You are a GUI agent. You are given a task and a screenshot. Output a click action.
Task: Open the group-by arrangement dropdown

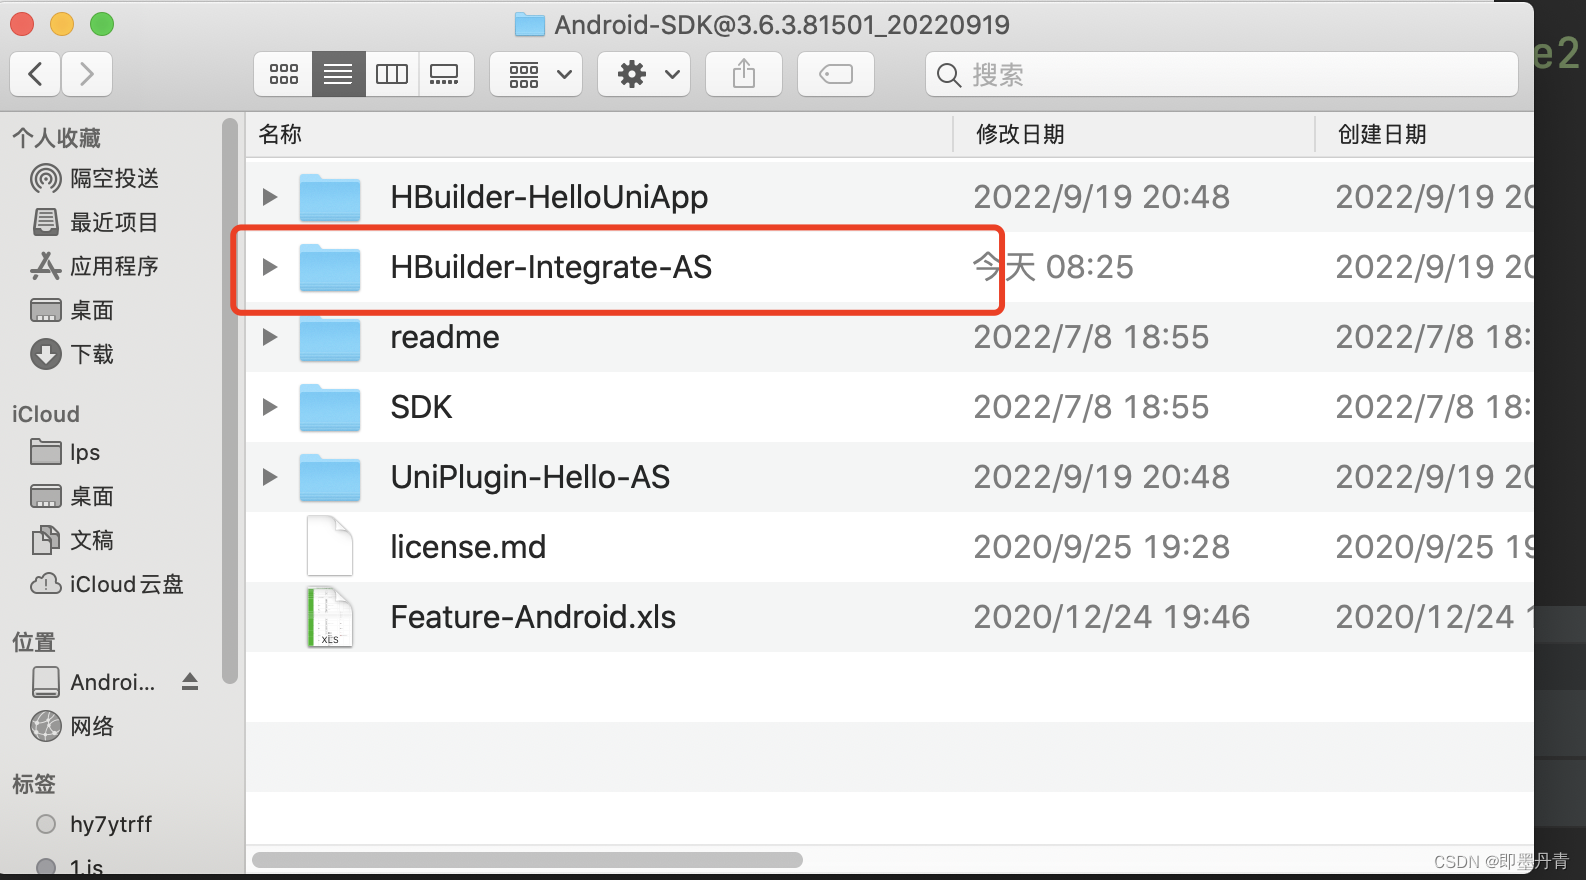coord(537,74)
